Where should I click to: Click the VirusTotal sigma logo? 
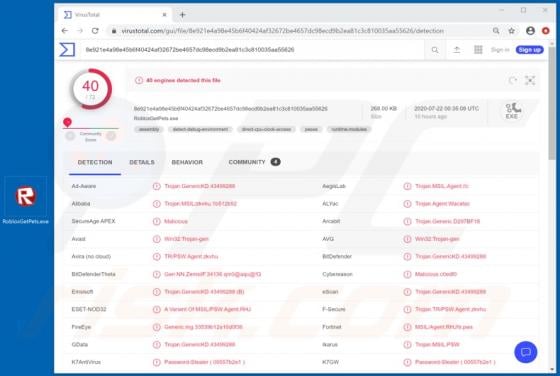click(x=67, y=50)
